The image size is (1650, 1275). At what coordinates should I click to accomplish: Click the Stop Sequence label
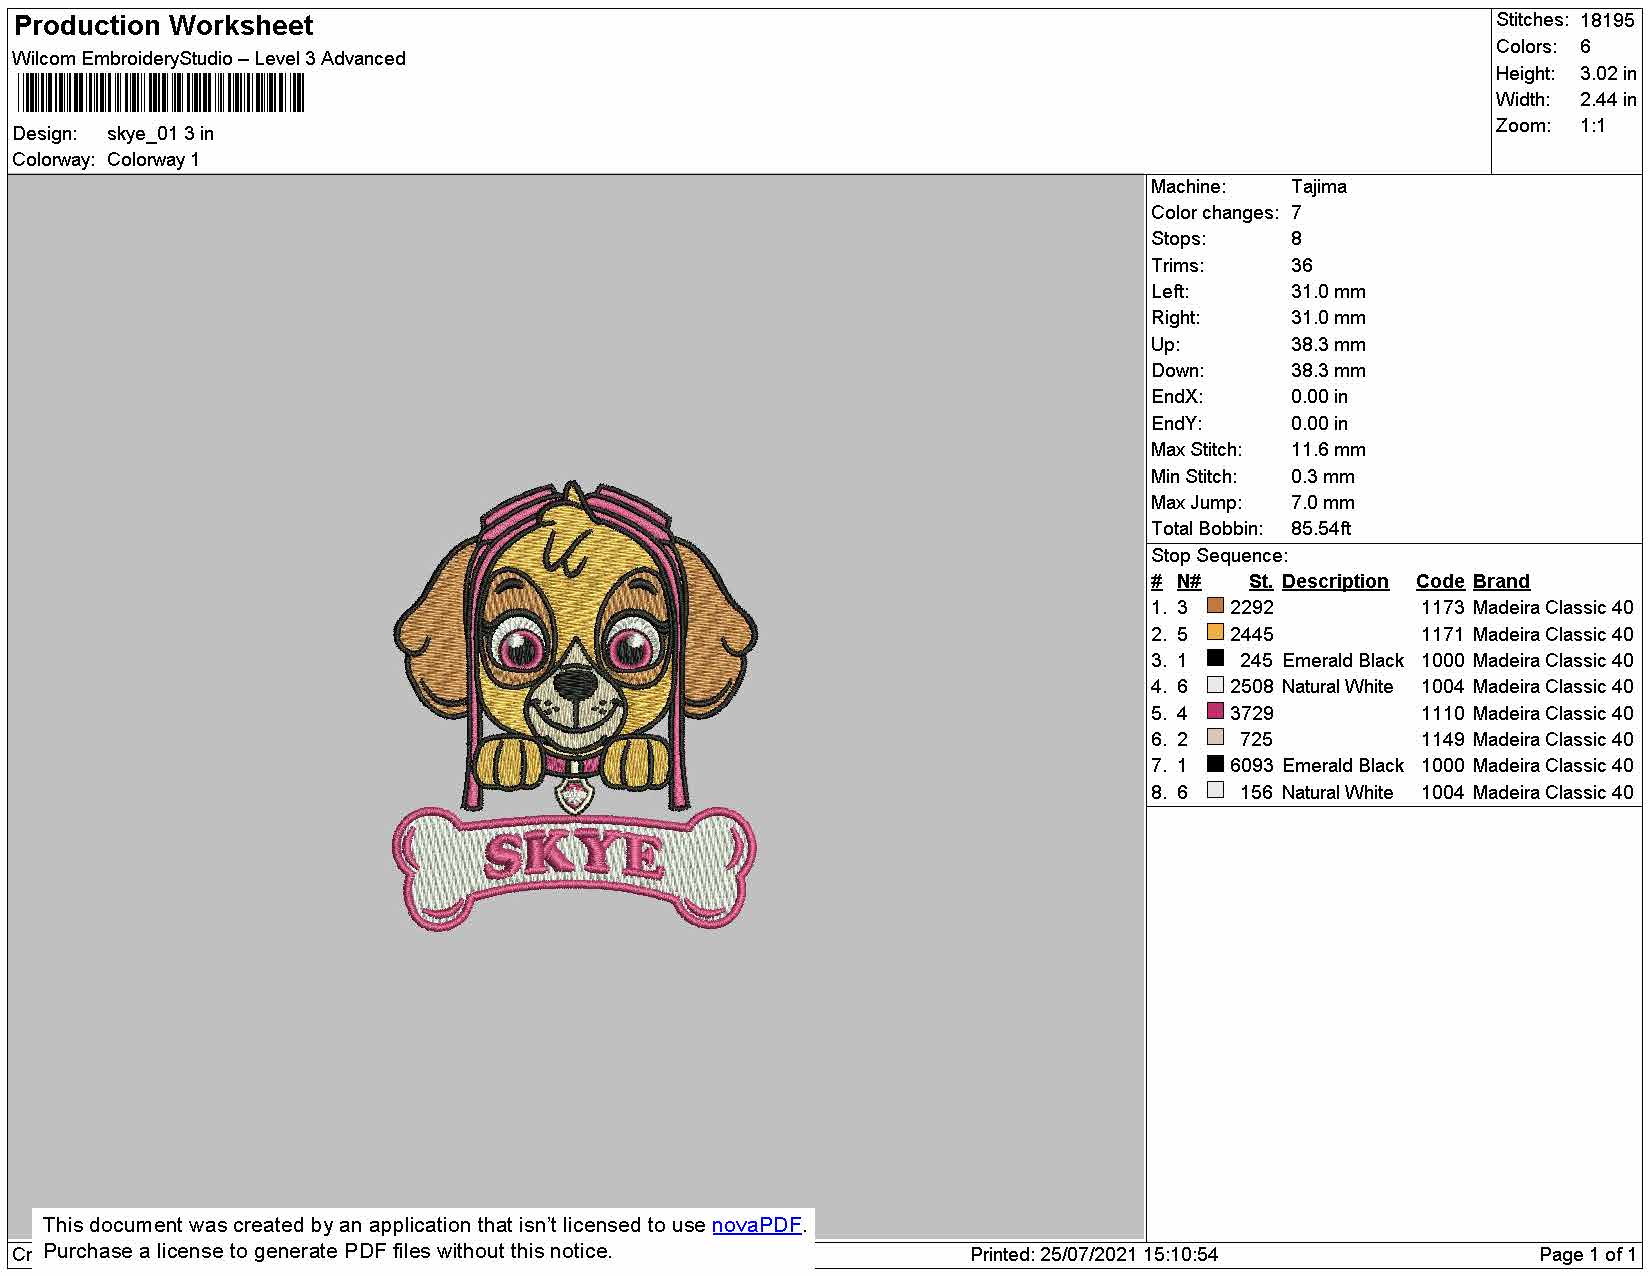1219,556
